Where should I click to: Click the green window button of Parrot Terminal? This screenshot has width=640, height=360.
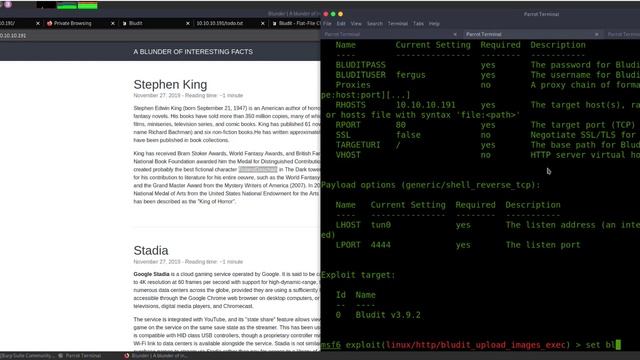(333, 14)
